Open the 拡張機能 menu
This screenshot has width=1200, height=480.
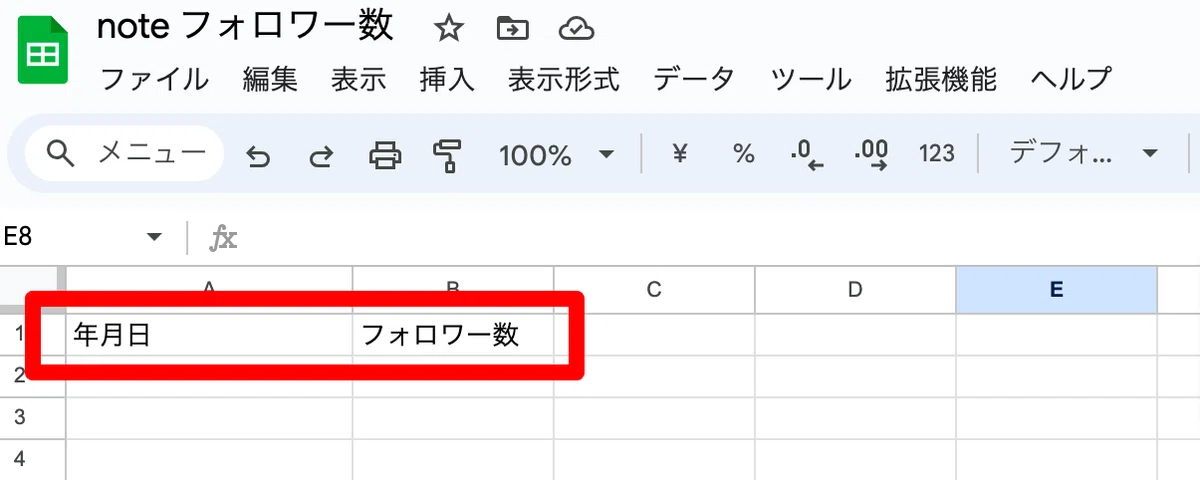[941, 78]
